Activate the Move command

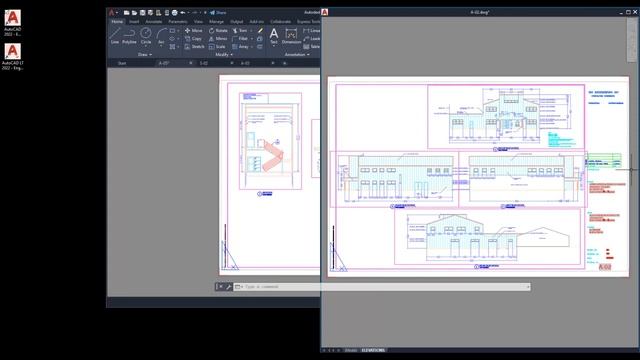tap(193, 31)
